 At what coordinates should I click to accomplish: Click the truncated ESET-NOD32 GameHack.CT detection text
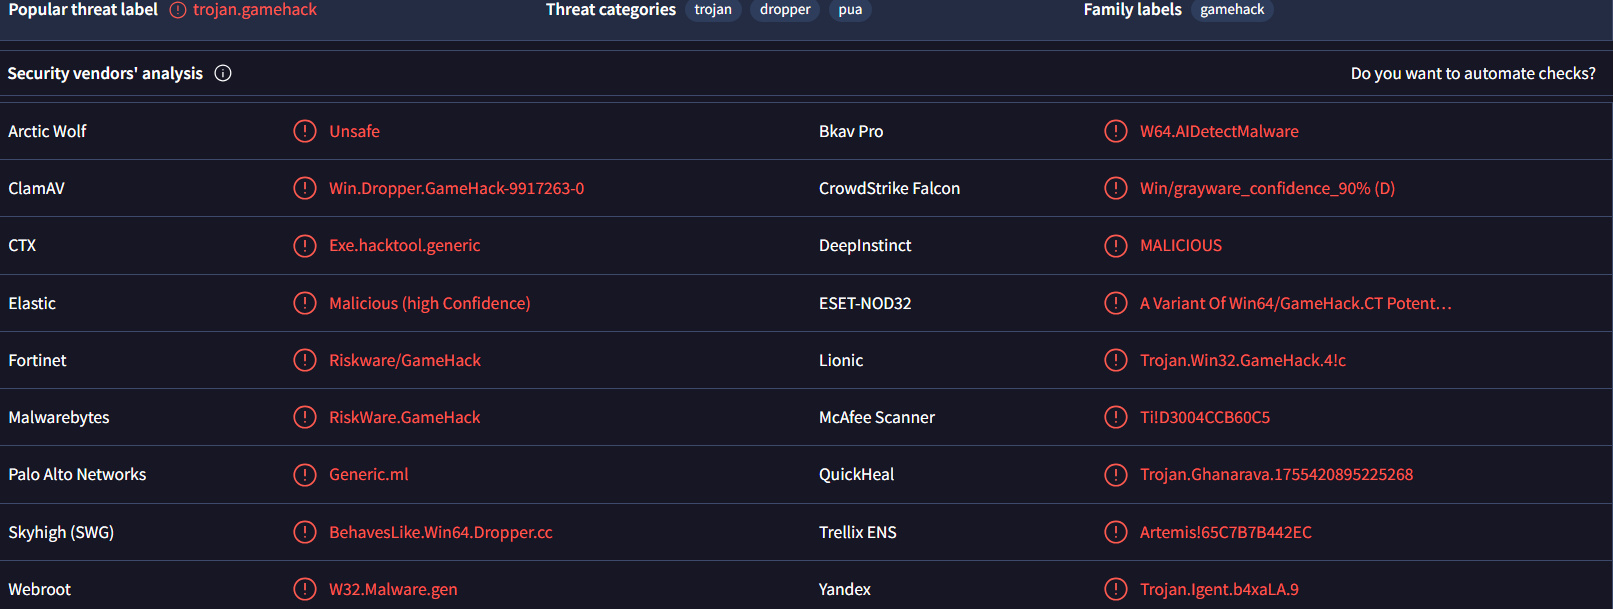point(1295,303)
